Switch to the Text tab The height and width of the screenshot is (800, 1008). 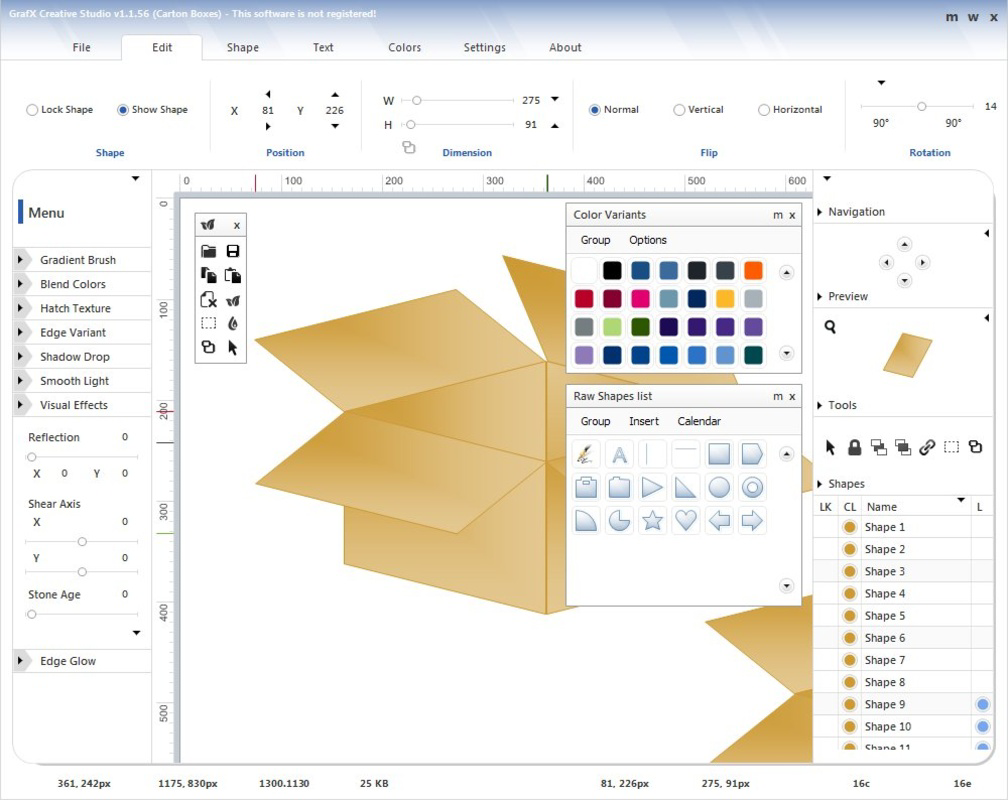click(x=323, y=48)
